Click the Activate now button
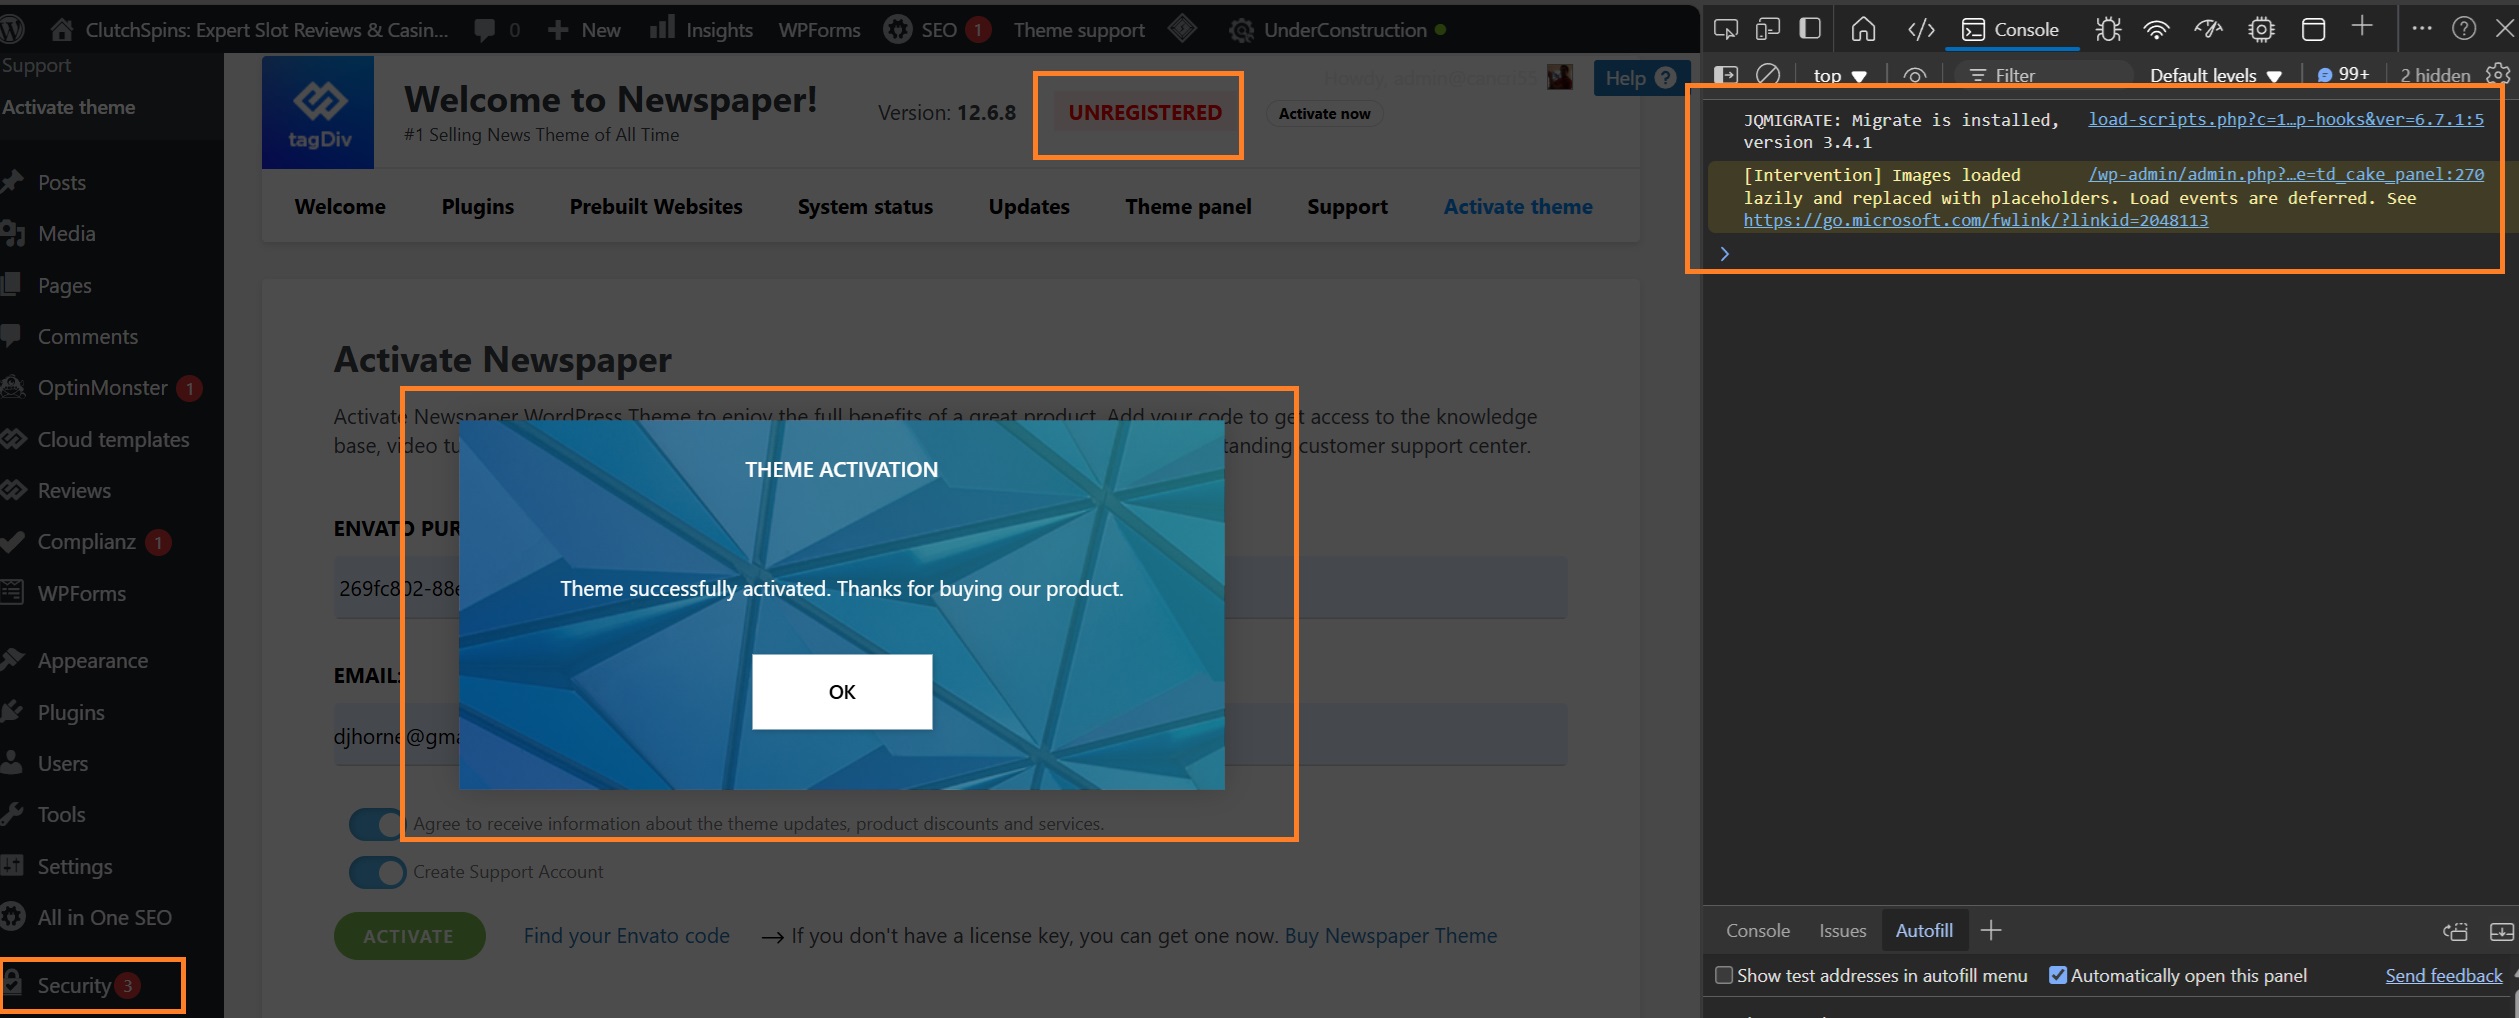The height and width of the screenshot is (1018, 2519). [x=1324, y=114]
